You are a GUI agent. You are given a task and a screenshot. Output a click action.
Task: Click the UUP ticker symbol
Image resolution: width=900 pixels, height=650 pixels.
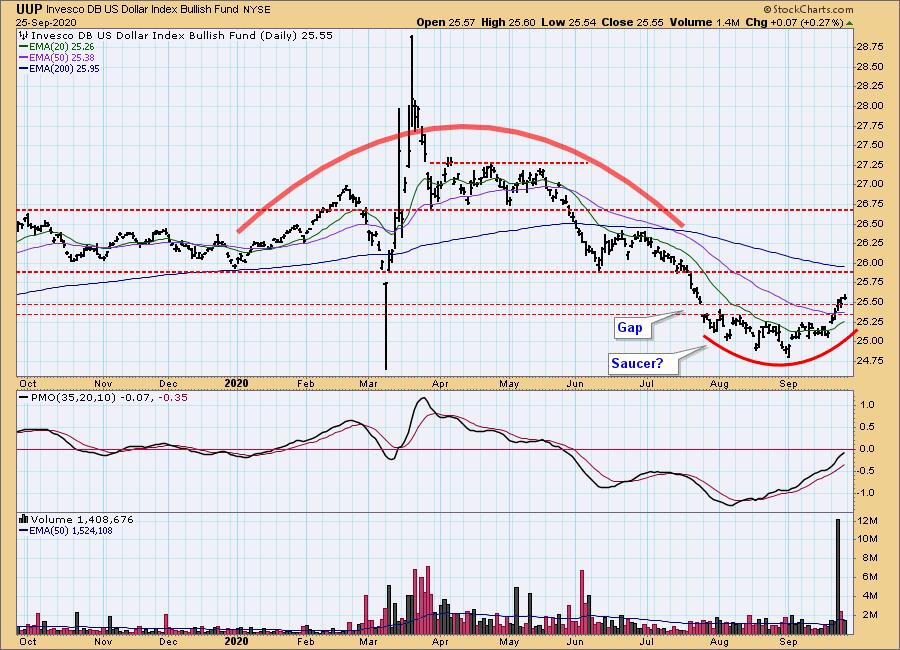(29, 9)
